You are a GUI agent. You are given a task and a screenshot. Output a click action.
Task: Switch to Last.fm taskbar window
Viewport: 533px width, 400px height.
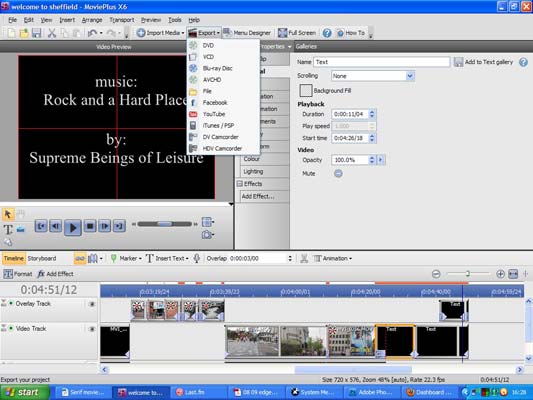click(x=198, y=393)
